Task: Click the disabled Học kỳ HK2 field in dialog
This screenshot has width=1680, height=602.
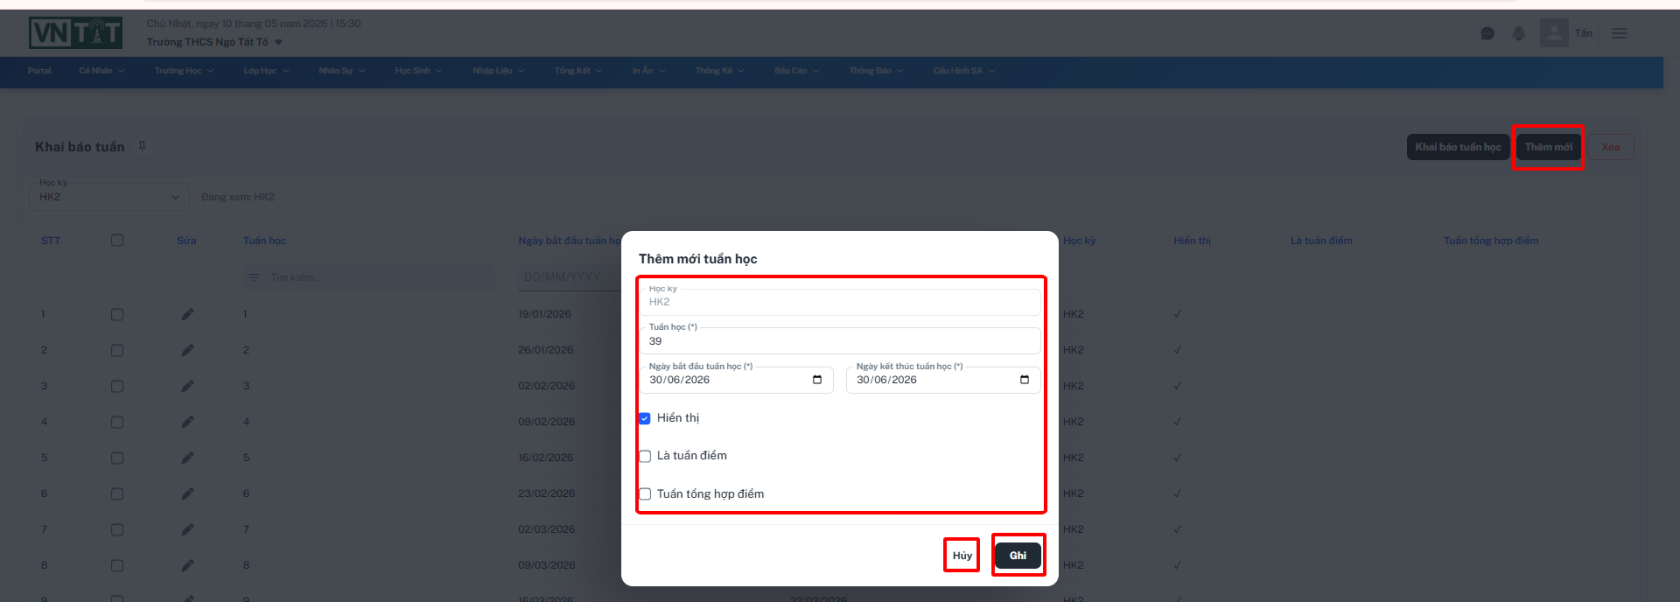Action: pos(840,301)
